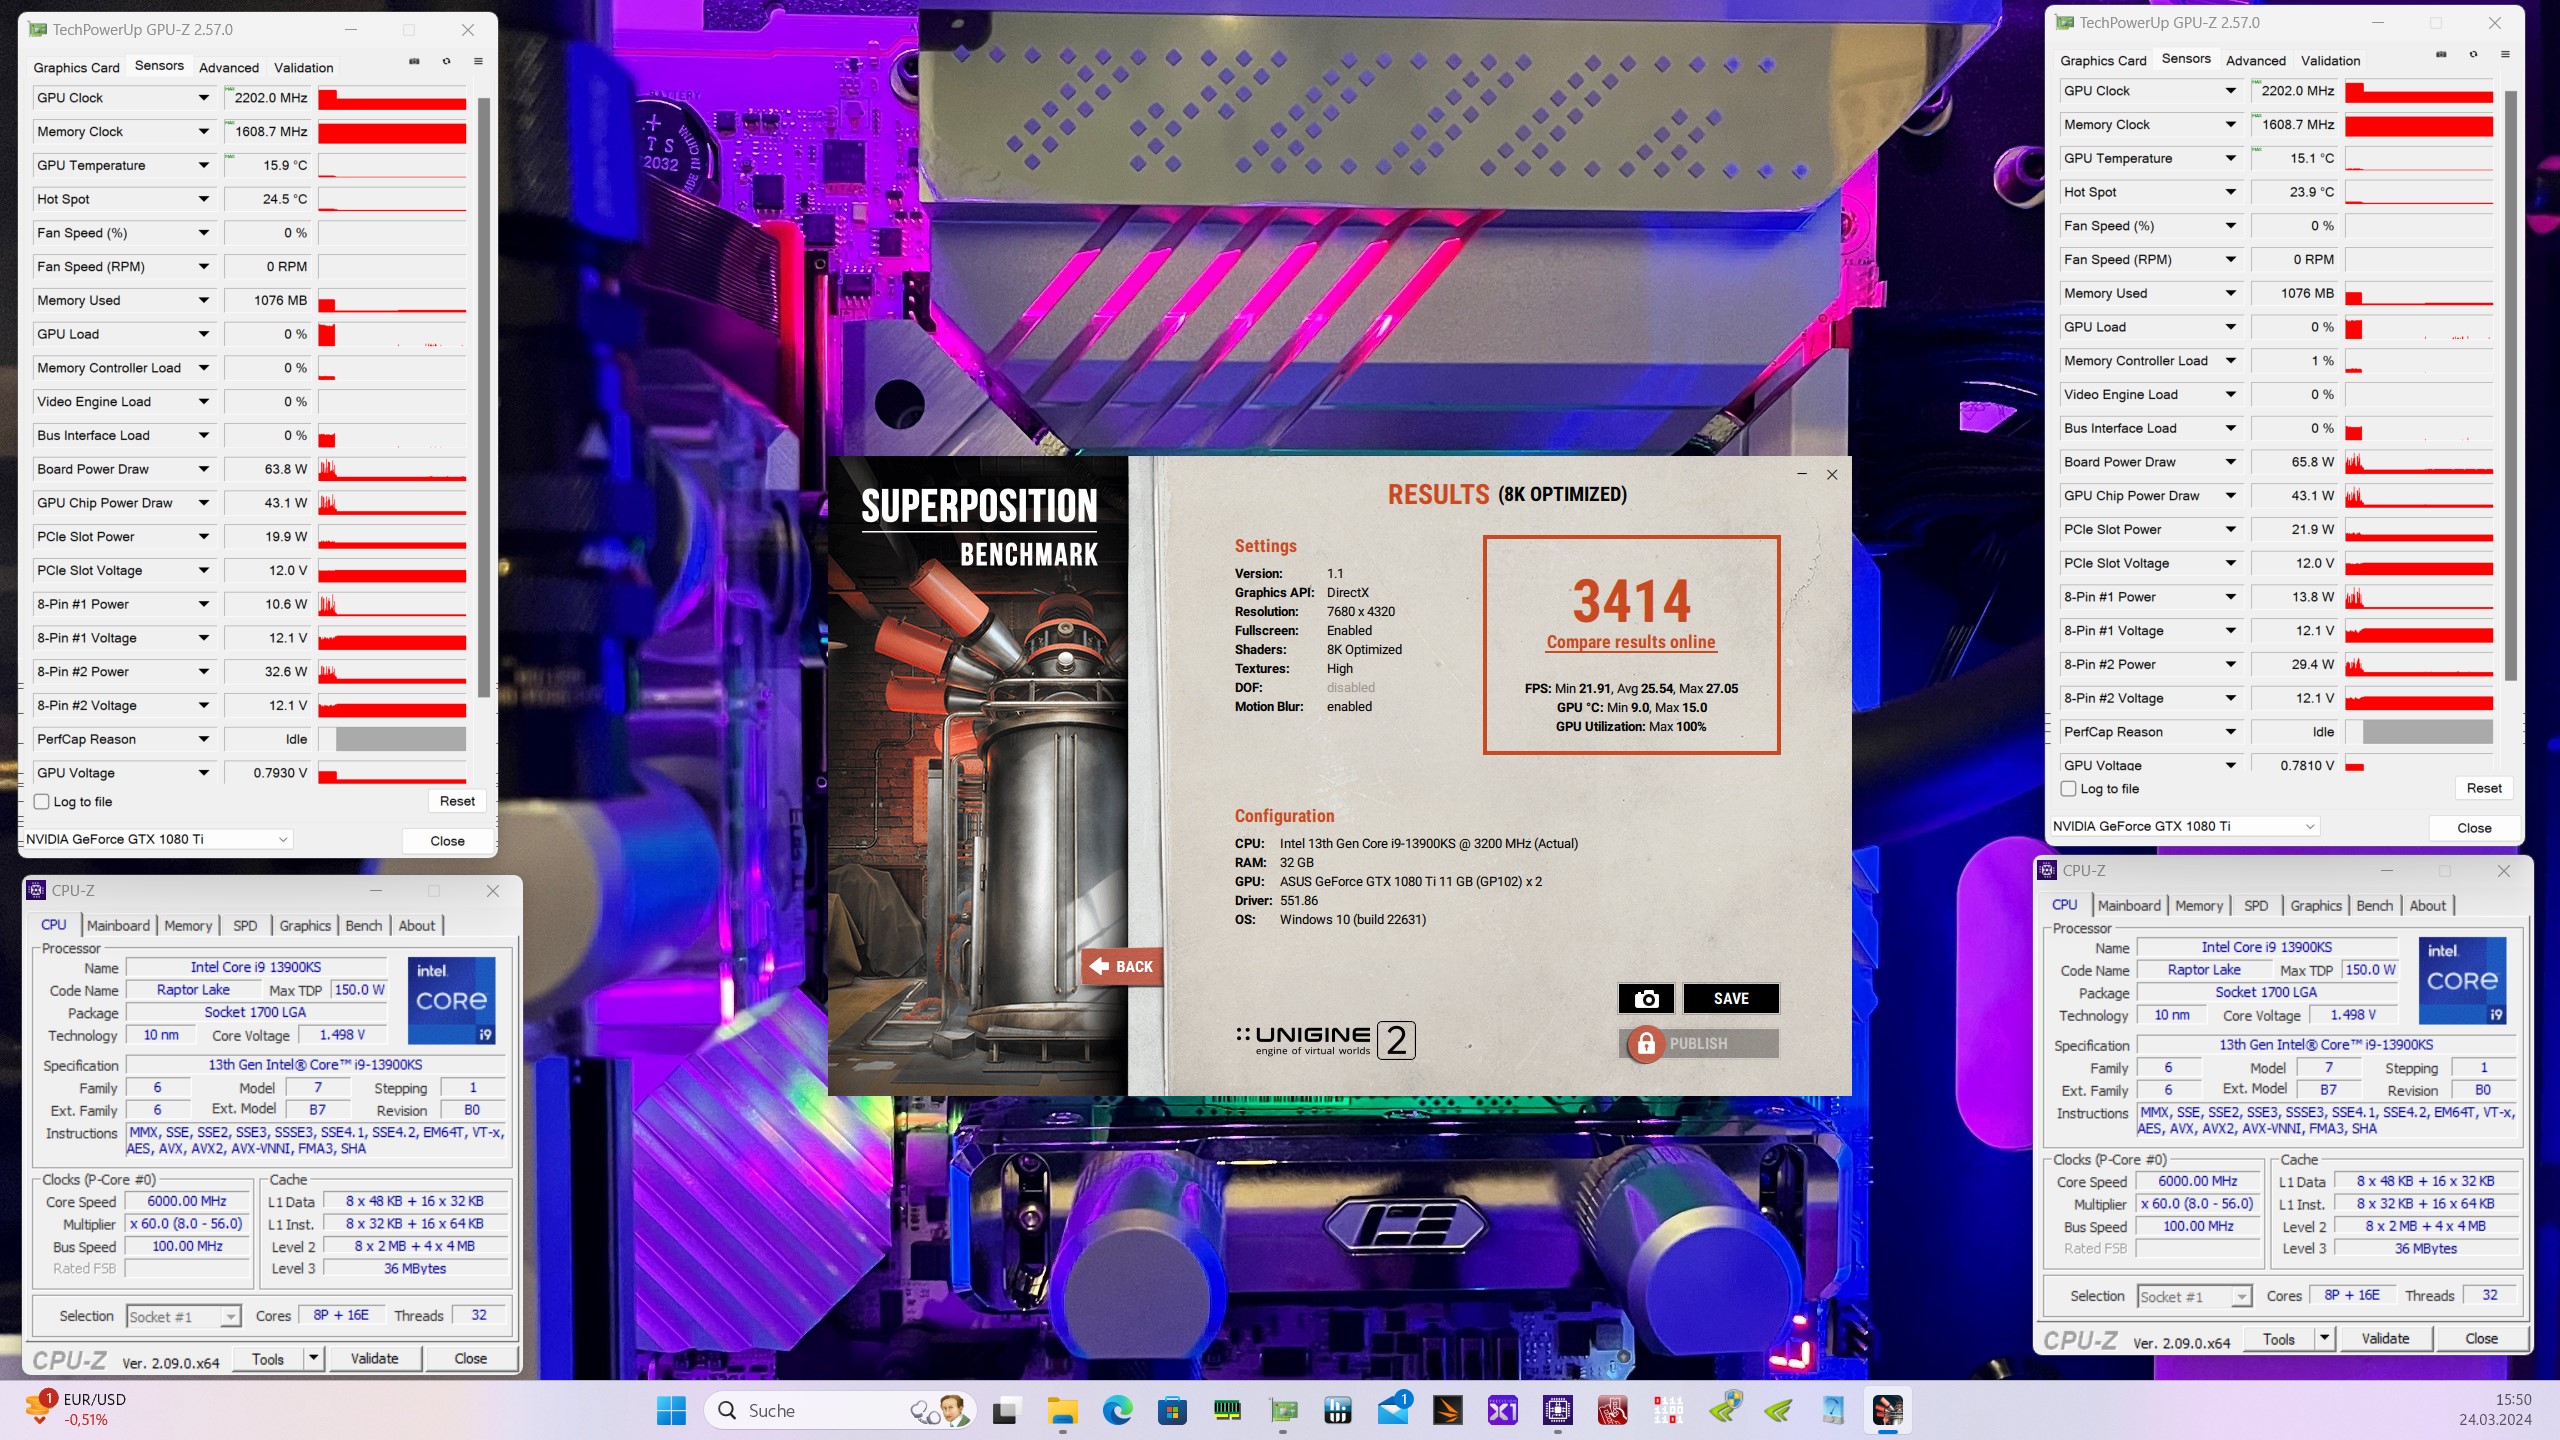Open Microsoft Store from the taskbar
This screenshot has height=1440, width=2560.
click(1172, 1411)
